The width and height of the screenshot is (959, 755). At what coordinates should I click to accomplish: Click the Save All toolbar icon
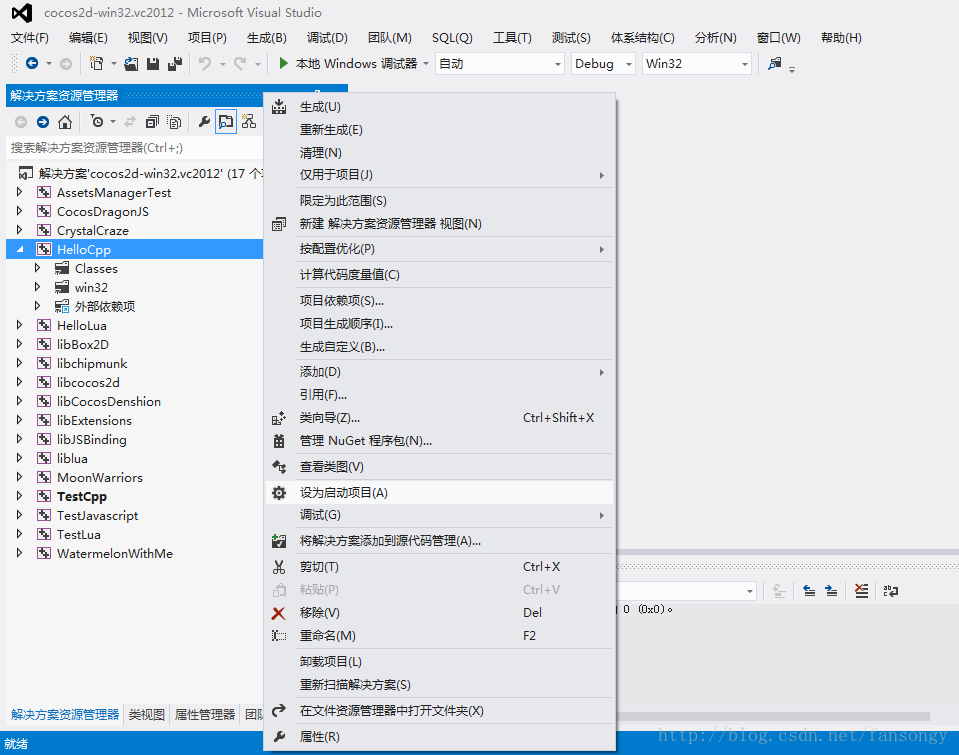pos(175,63)
